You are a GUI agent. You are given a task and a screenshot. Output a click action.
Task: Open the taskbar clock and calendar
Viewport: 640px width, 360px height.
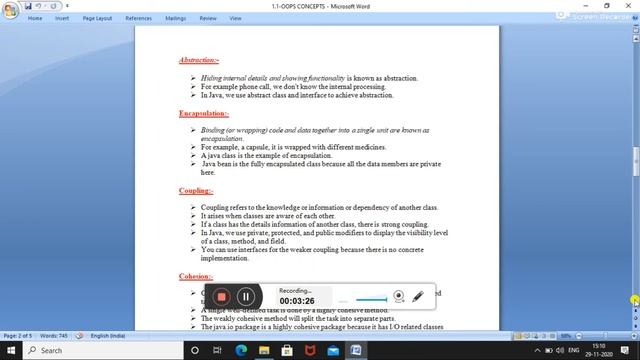(598, 350)
